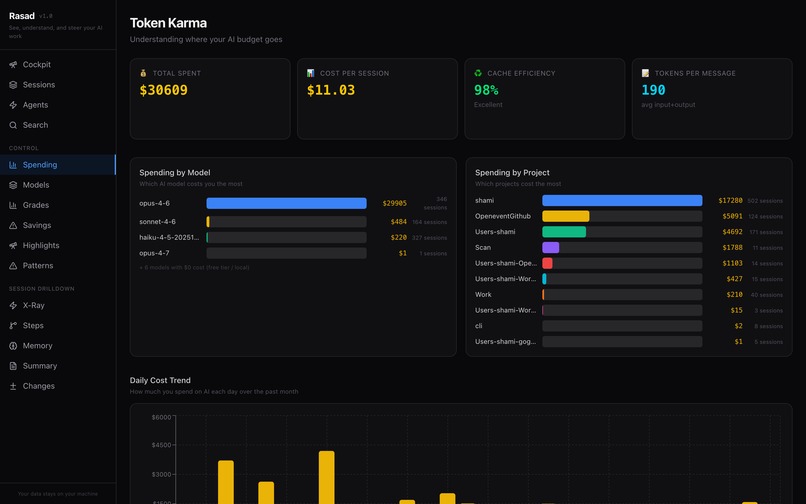
Task: Click the Cockpit rocket icon in sidebar
Action: [13, 65]
